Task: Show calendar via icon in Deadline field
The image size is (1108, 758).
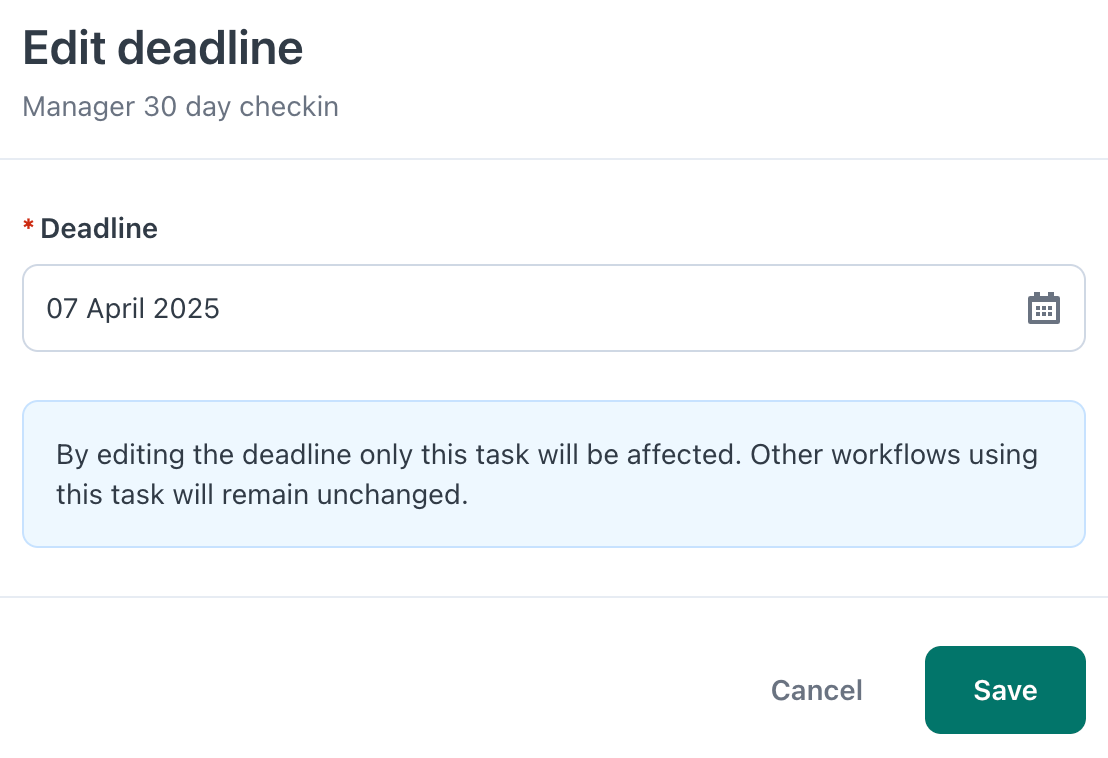Action: pyautogui.click(x=1043, y=308)
